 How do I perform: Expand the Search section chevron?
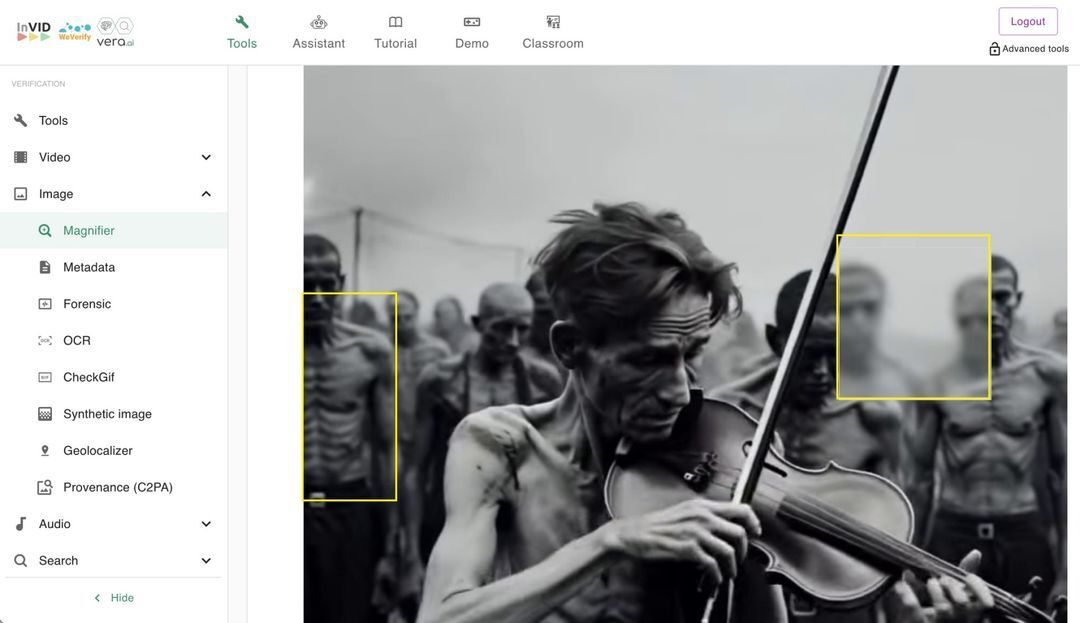(206, 561)
